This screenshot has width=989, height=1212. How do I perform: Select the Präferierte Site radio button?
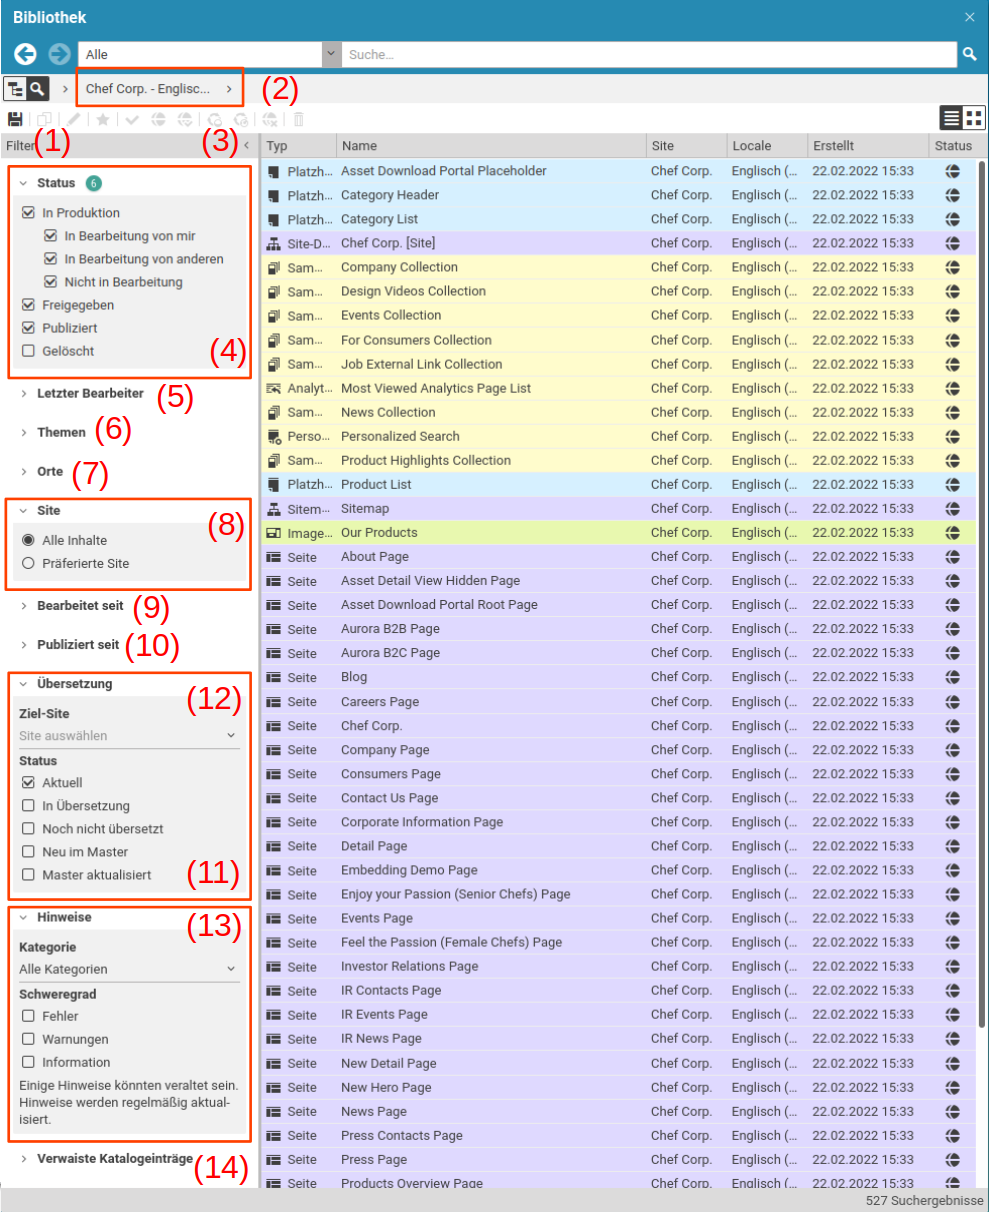click(28, 563)
